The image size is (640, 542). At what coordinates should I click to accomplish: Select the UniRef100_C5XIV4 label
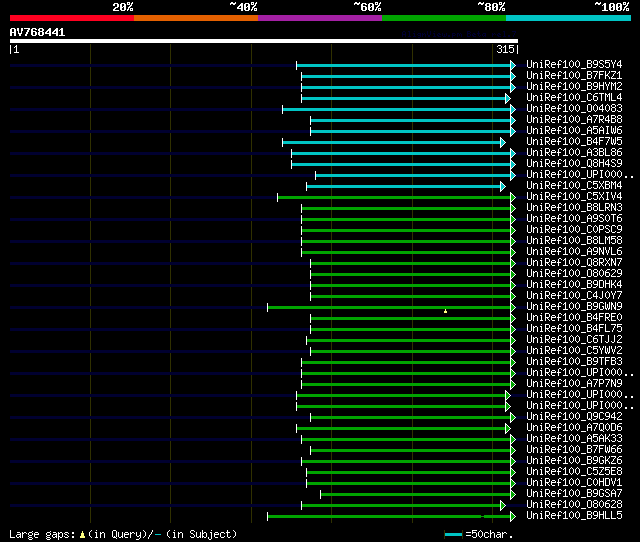pos(574,197)
